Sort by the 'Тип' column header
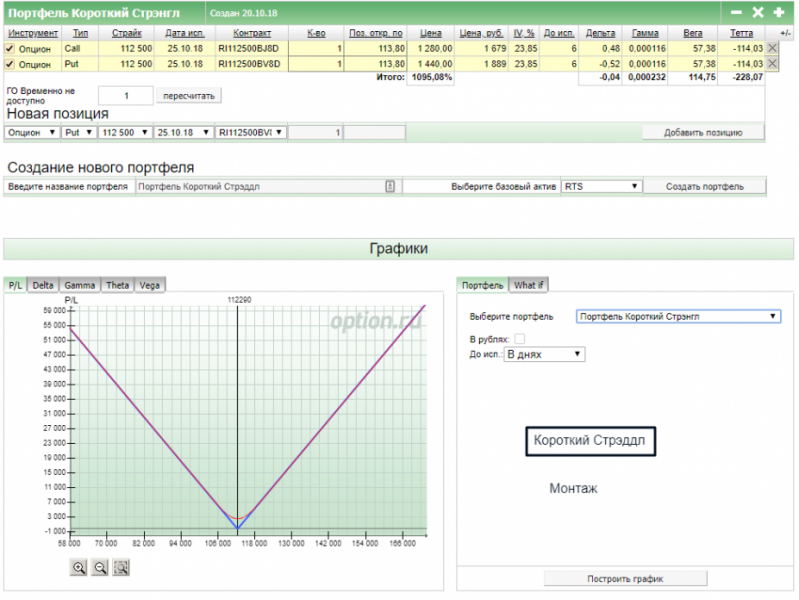Viewport: 799px width, 600px height. (80, 33)
